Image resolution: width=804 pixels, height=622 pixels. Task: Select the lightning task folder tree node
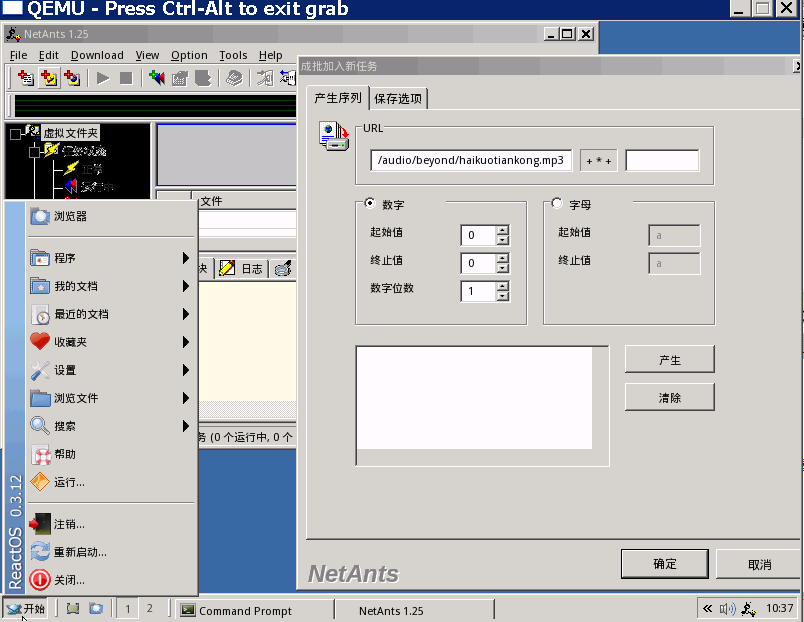click(51, 150)
